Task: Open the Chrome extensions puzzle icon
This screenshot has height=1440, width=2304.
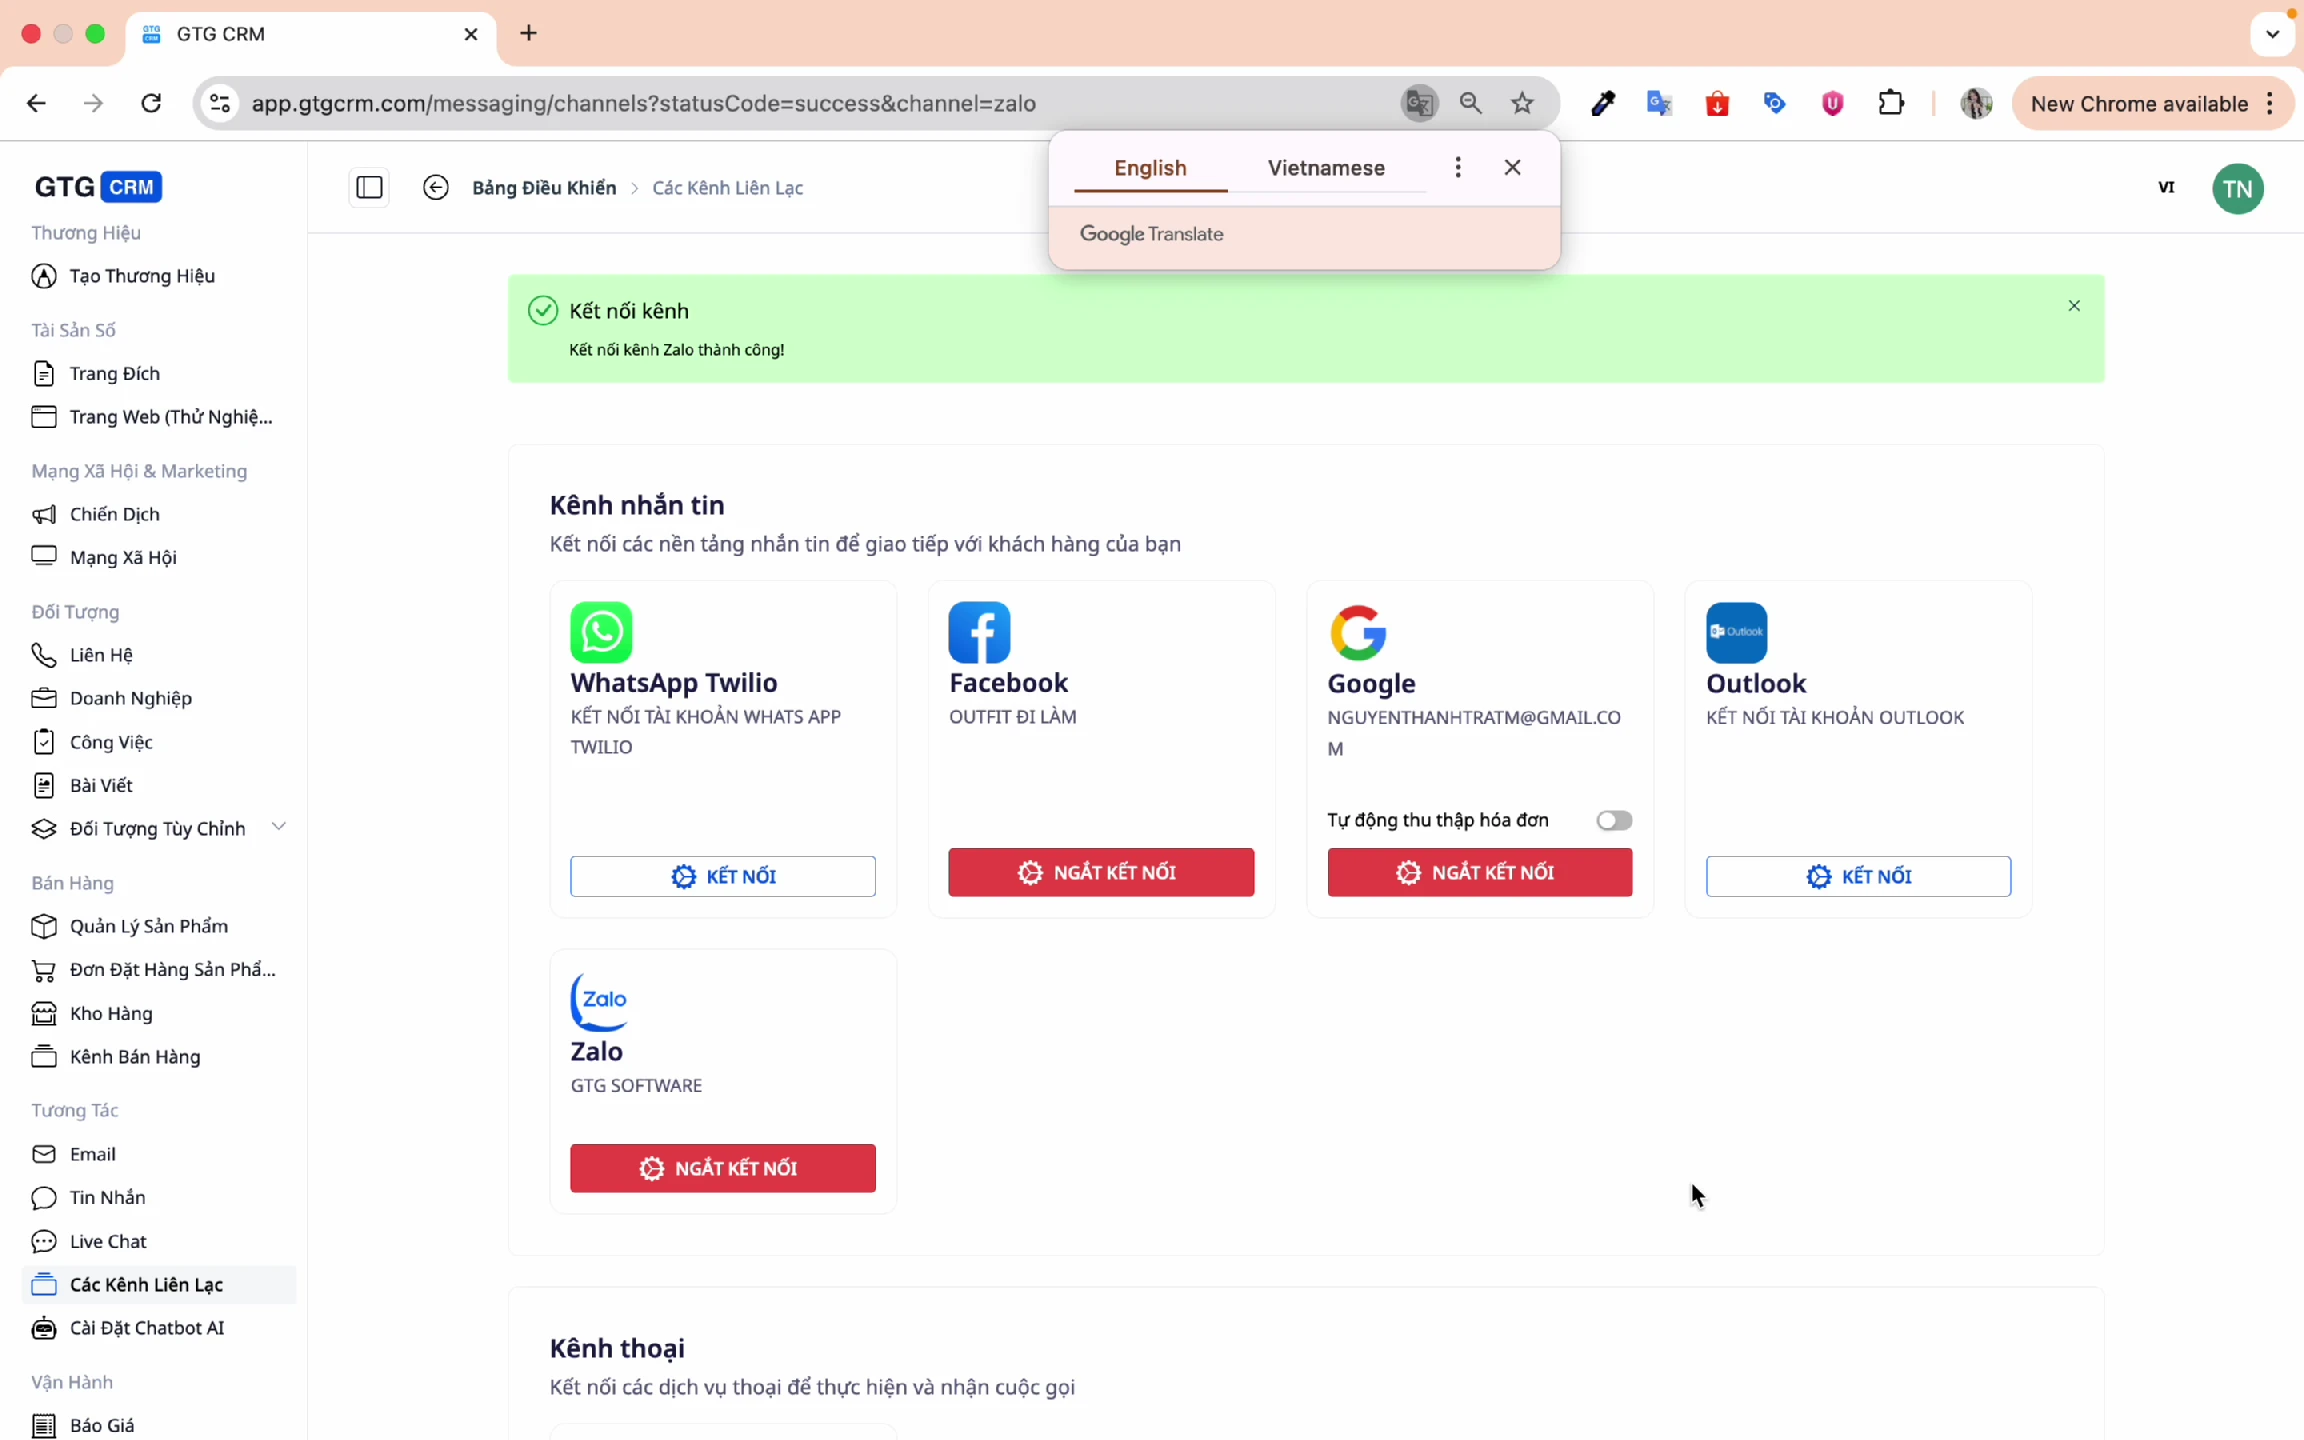Action: (1890, 103)
